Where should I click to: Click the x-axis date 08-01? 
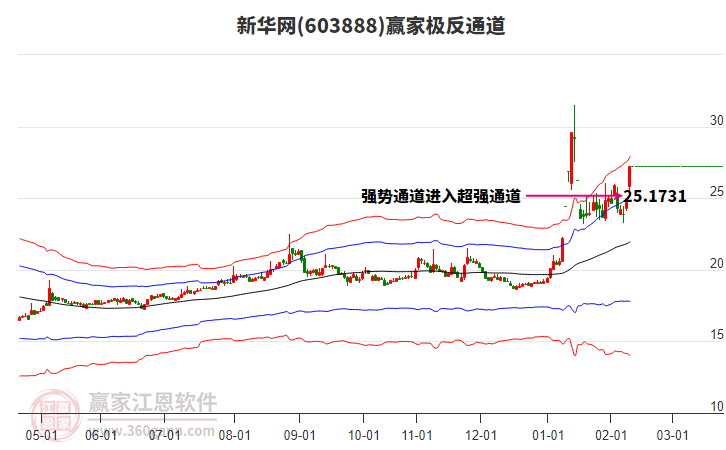(x=234, y=436)
